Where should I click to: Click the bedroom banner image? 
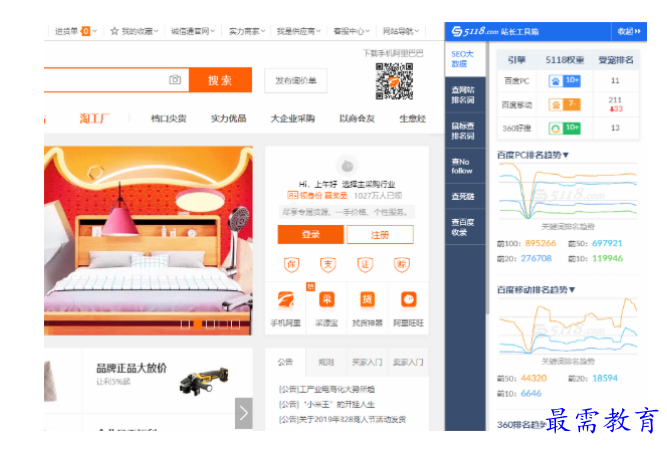(x=148, y=241)
